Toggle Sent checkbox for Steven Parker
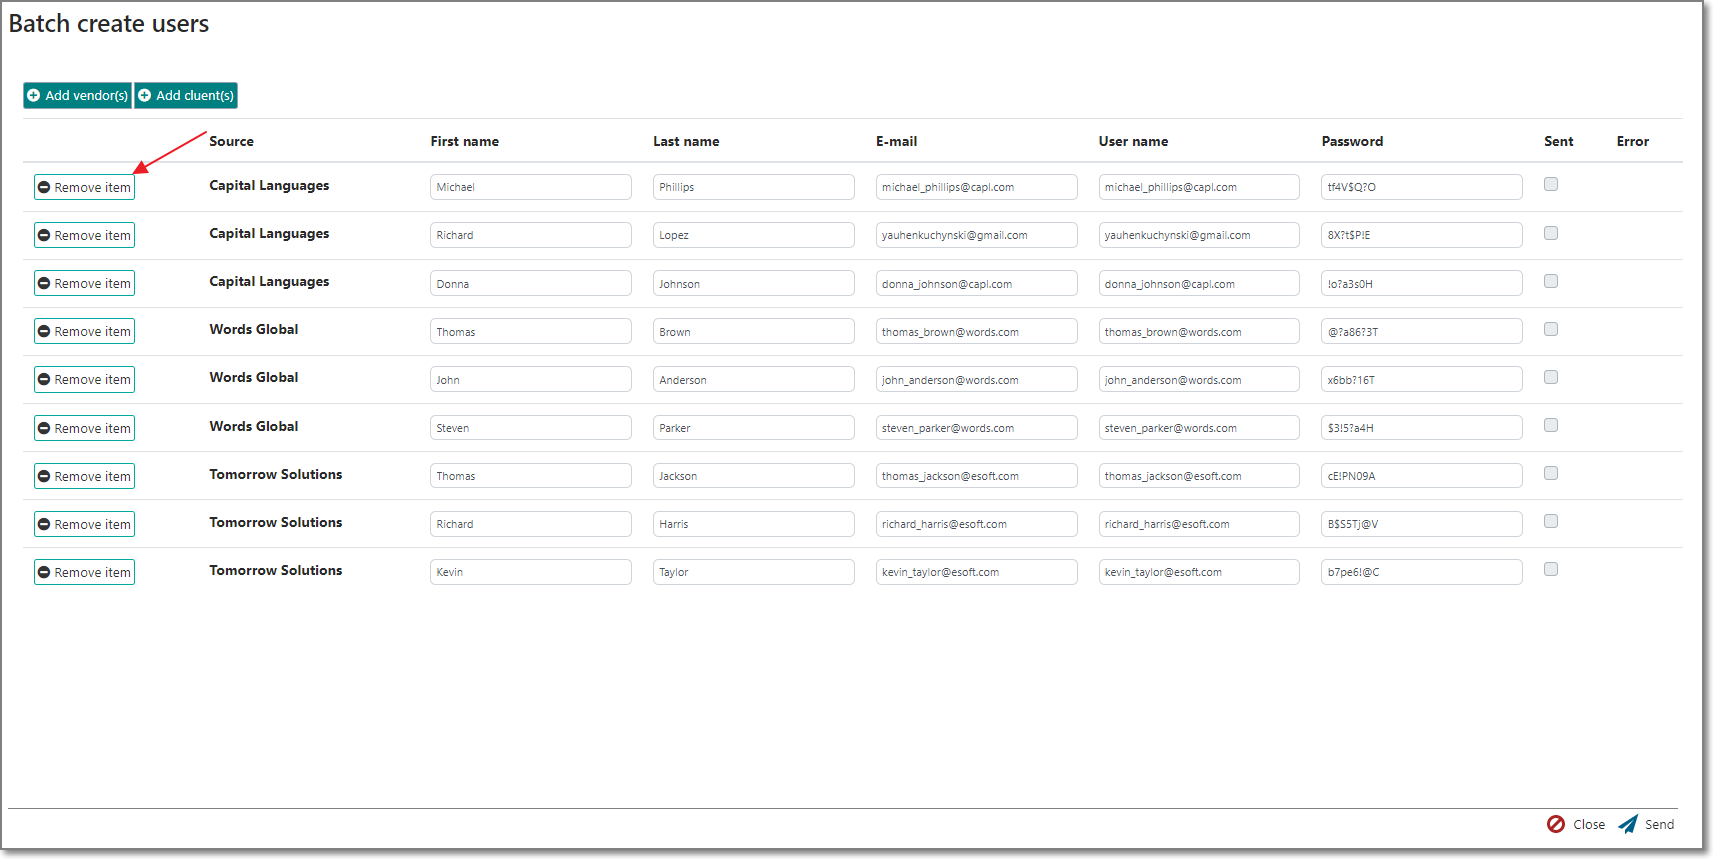Screen dimensions: 1713x859 [1551, 425]
